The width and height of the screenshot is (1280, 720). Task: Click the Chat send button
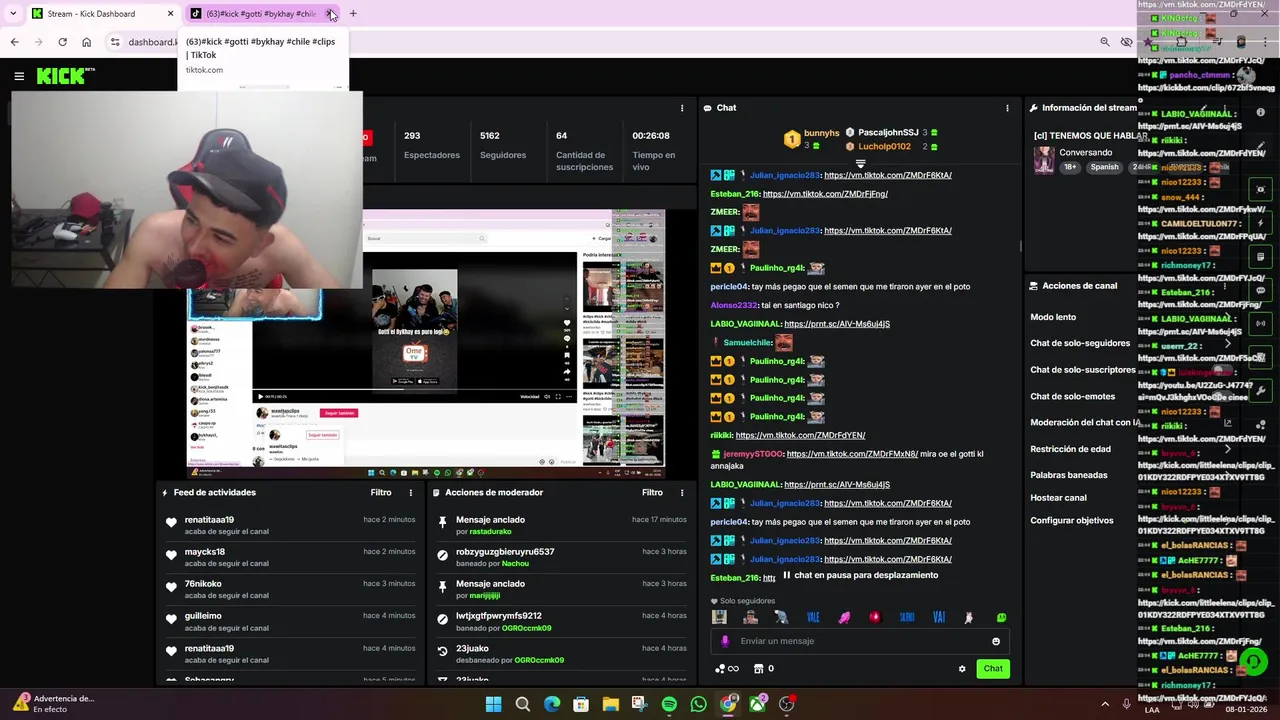993,668
